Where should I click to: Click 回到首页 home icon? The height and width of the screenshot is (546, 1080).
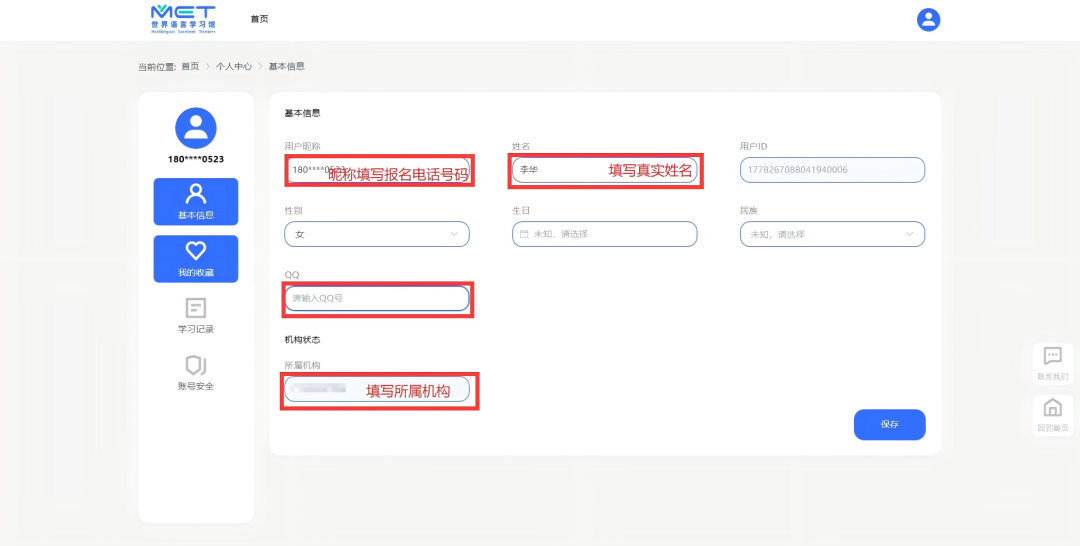(1052, 408)
